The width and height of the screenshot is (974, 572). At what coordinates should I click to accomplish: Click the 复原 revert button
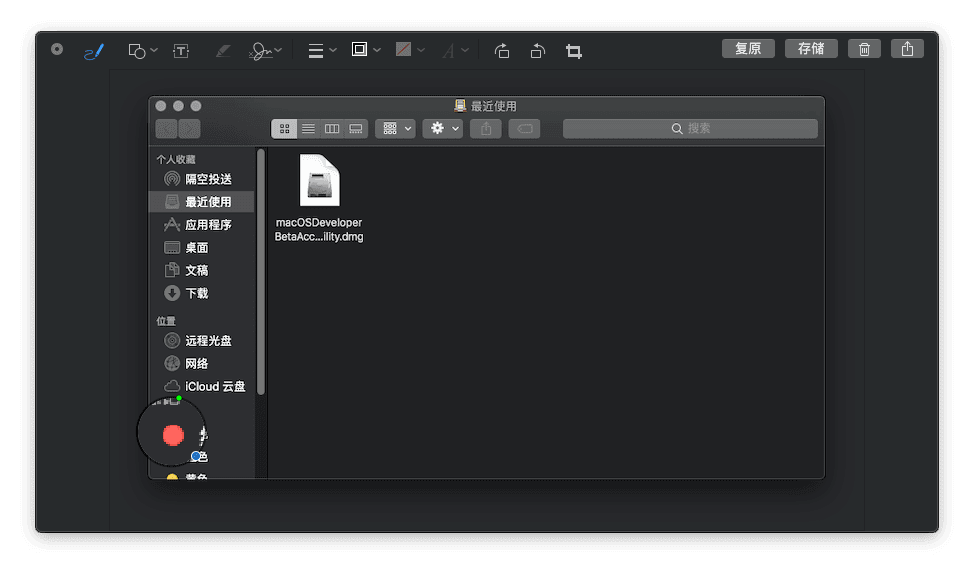(x=748, y=49)
